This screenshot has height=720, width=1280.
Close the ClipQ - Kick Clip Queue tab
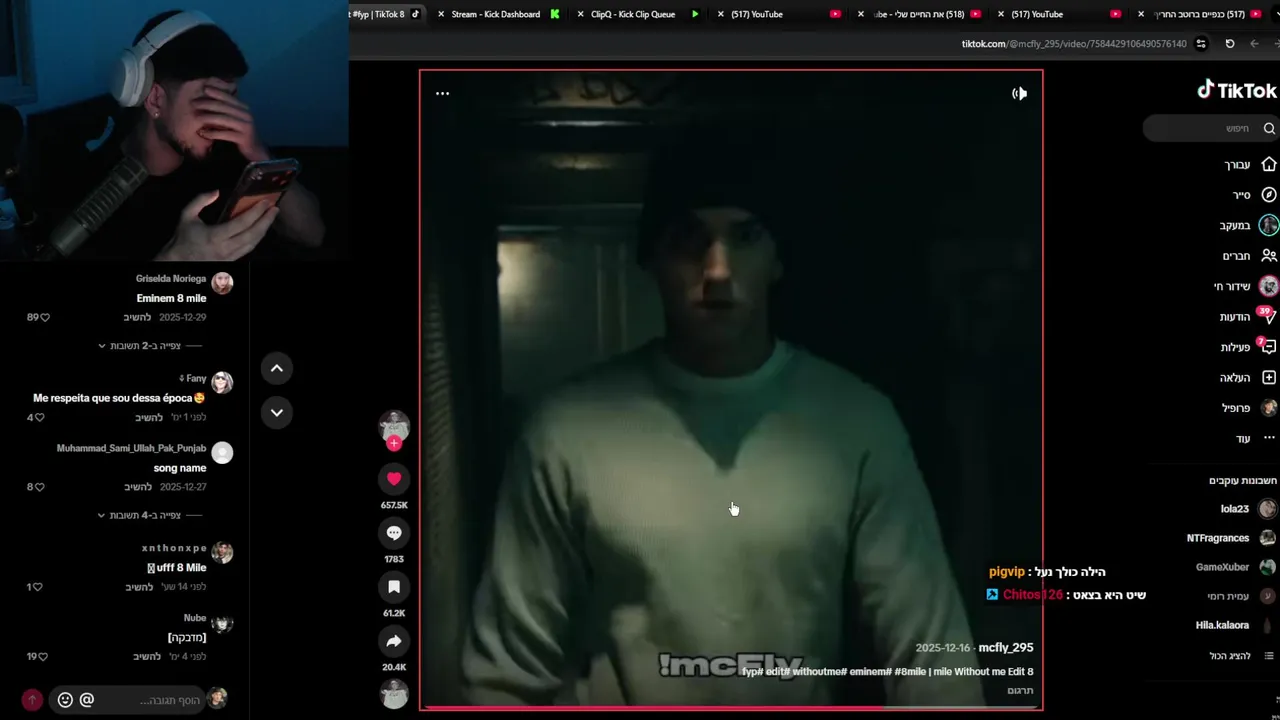580,14
